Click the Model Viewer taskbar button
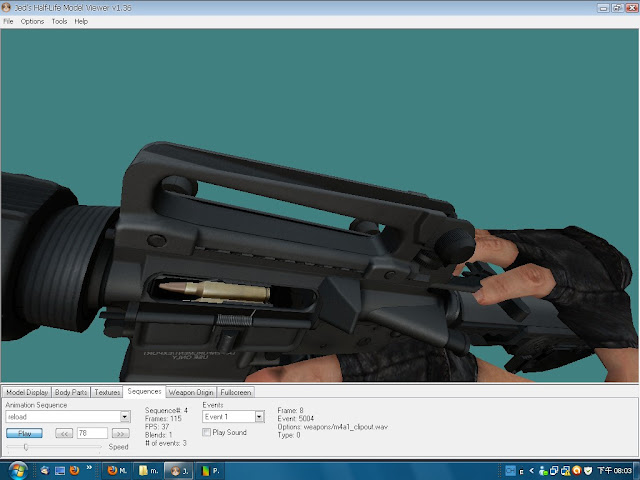The width and height of the screenshot is (640, 480). 180,471
